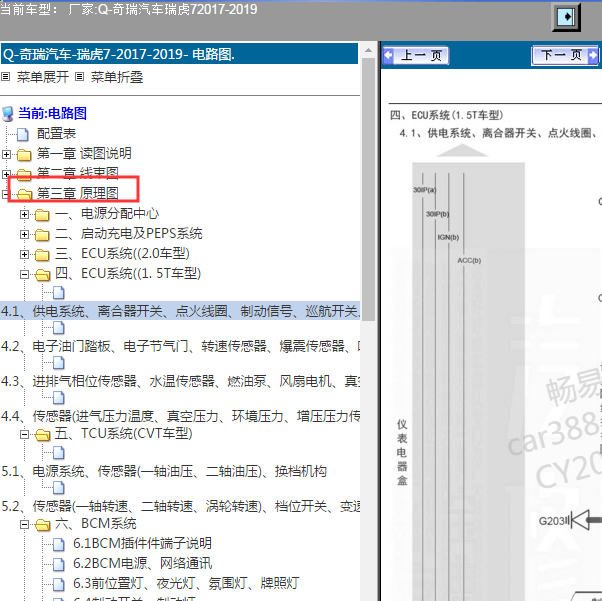Expand 三、ECU系统((2.0车型) node
The height and width of the screenshot is (601, 602).
point(24,254)
